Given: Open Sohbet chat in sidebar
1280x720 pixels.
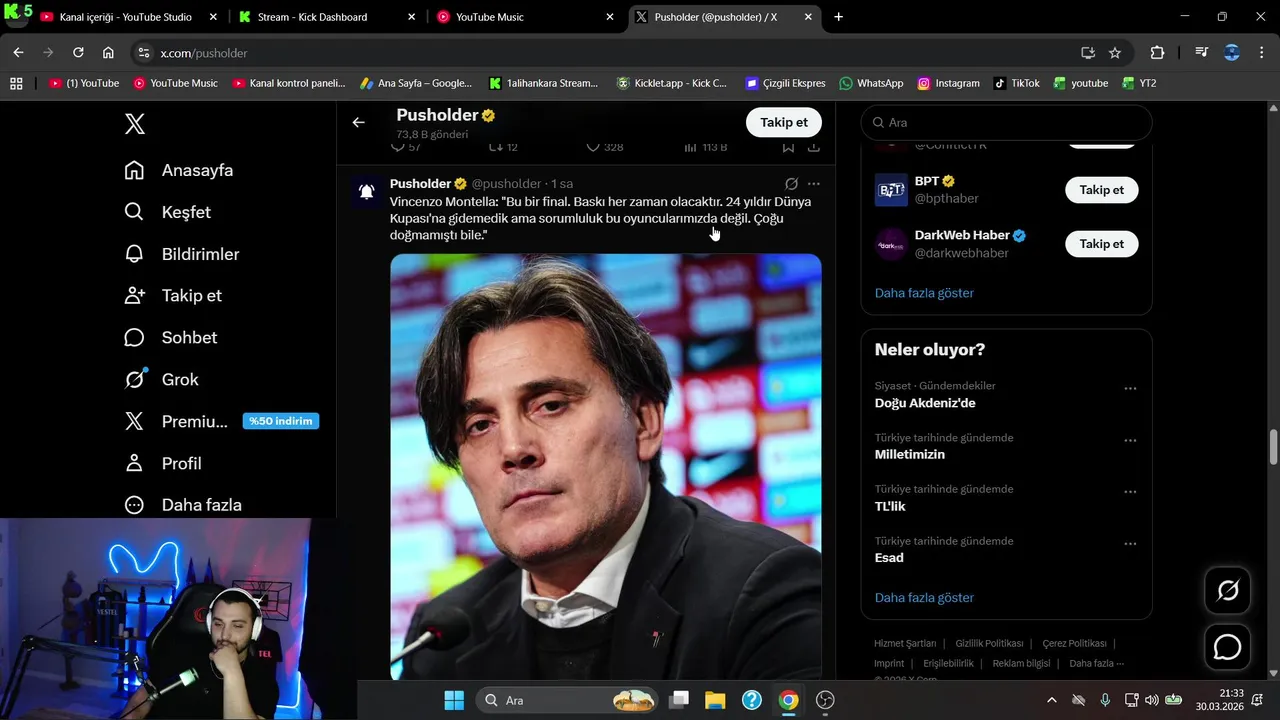Looking at the screenshot, I should tap(170, 338).
